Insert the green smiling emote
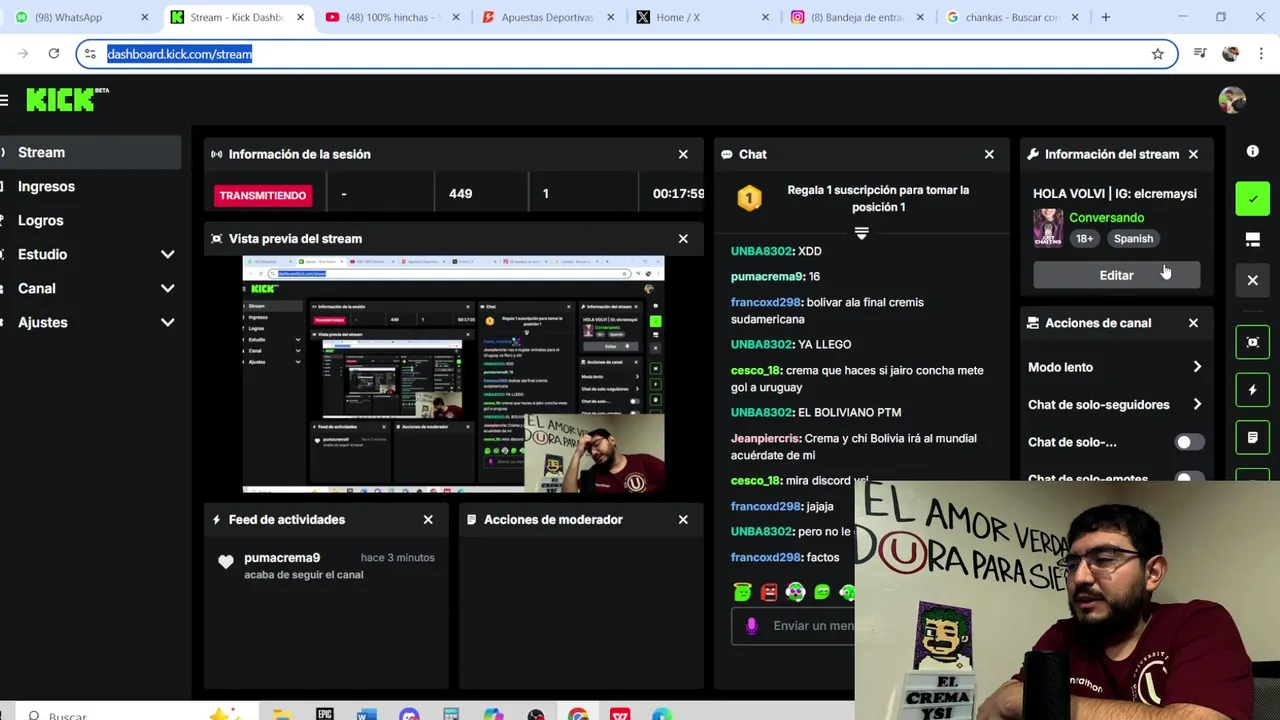This screenshot has height=720, width=1280. tap(822, 593)
